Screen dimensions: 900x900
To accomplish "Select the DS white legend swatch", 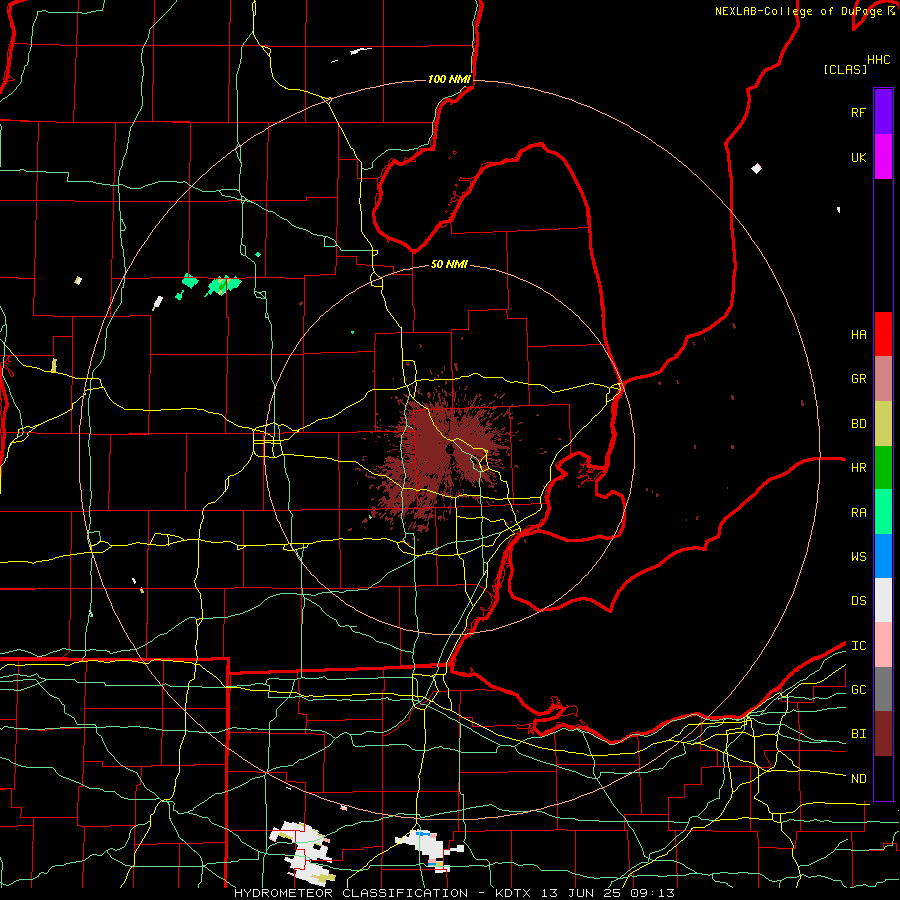I will pos(883,600).
